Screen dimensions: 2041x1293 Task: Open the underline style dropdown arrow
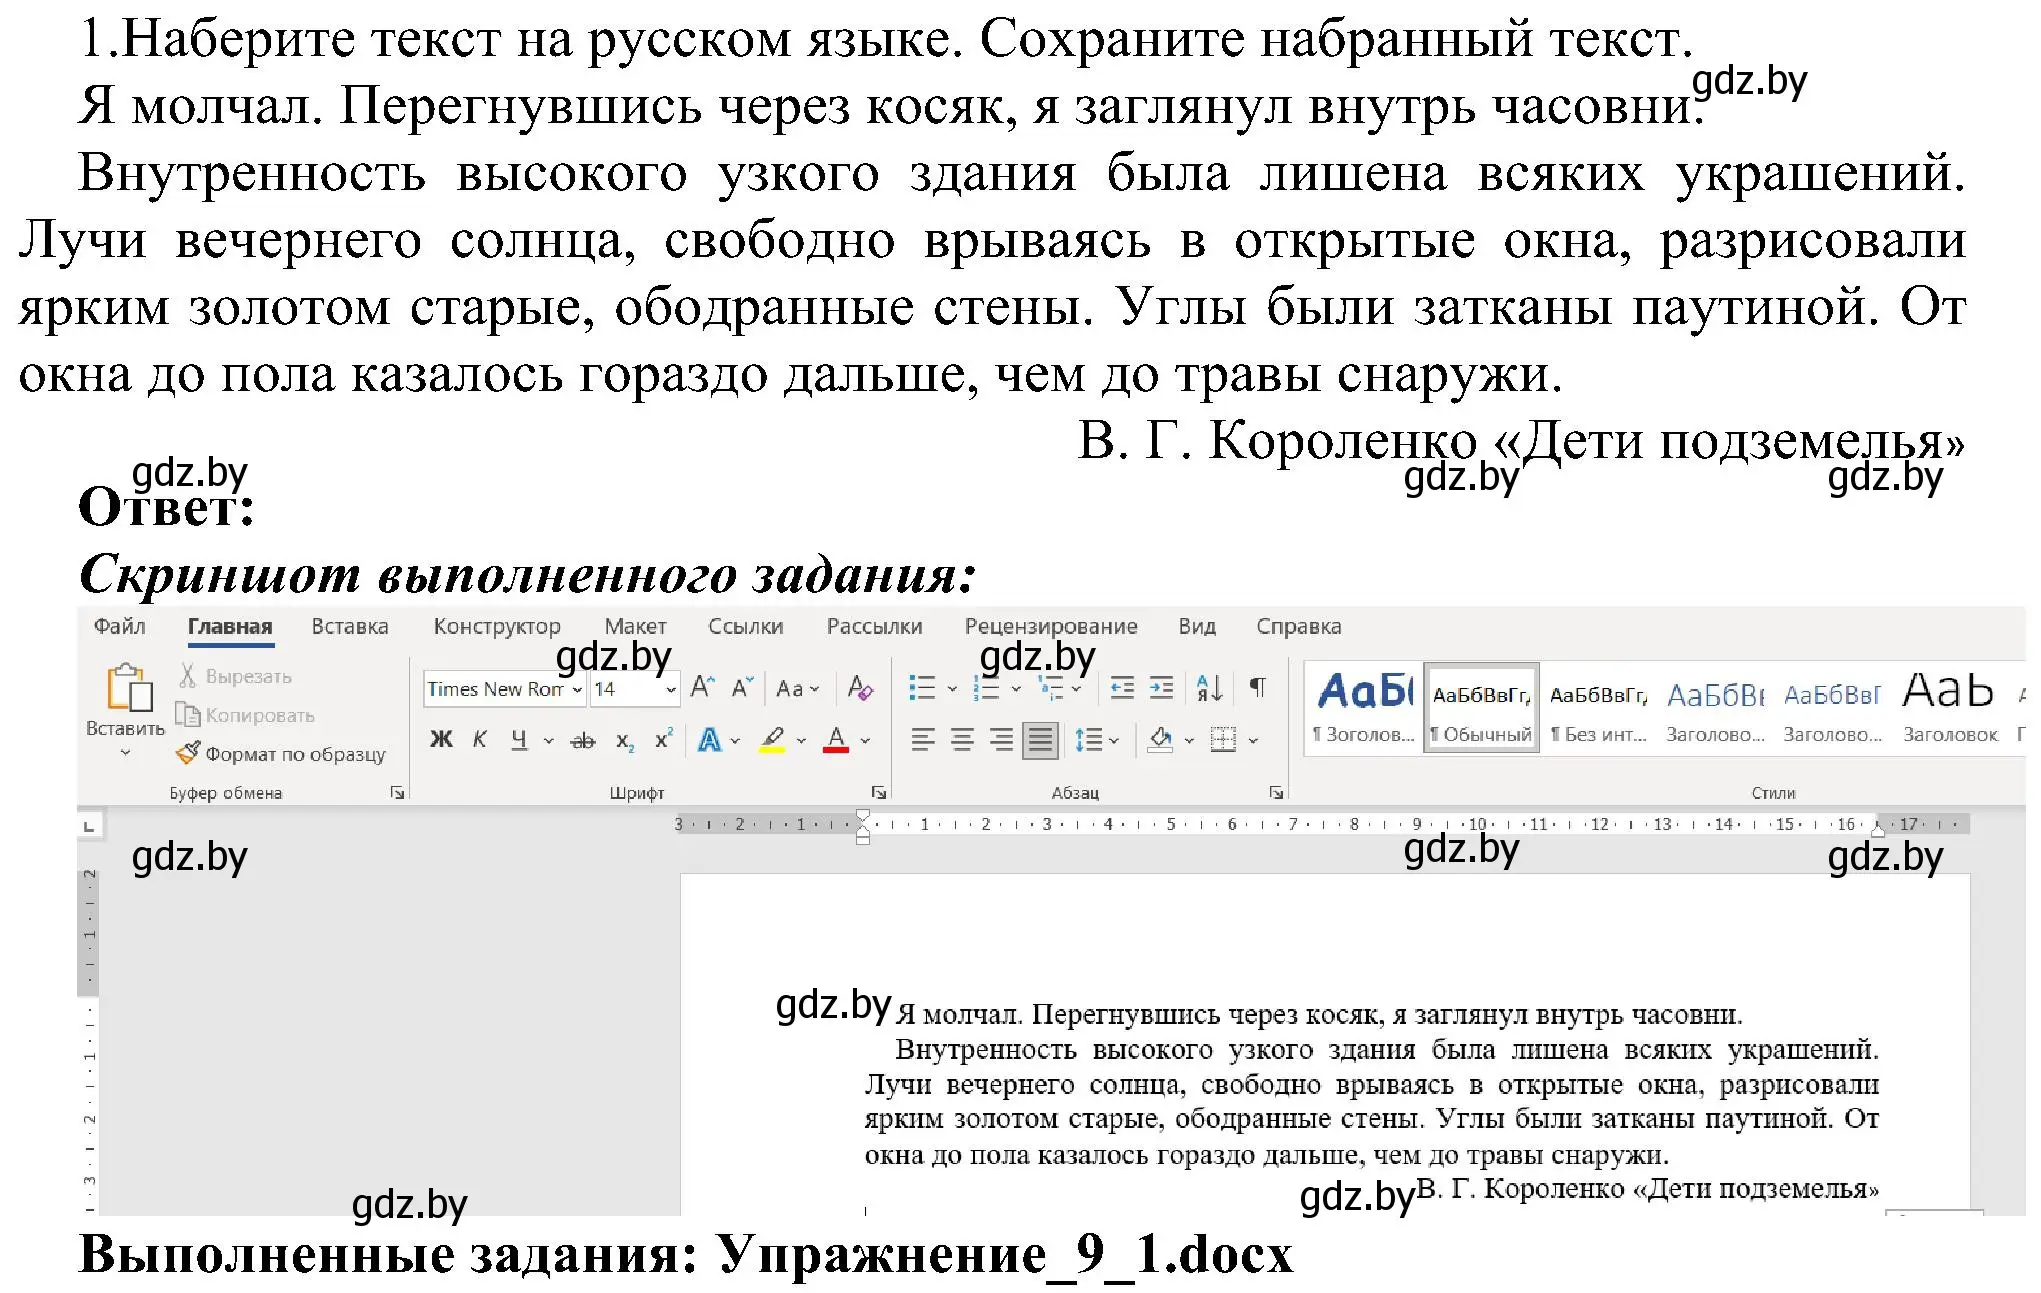[x=549, y=741]
